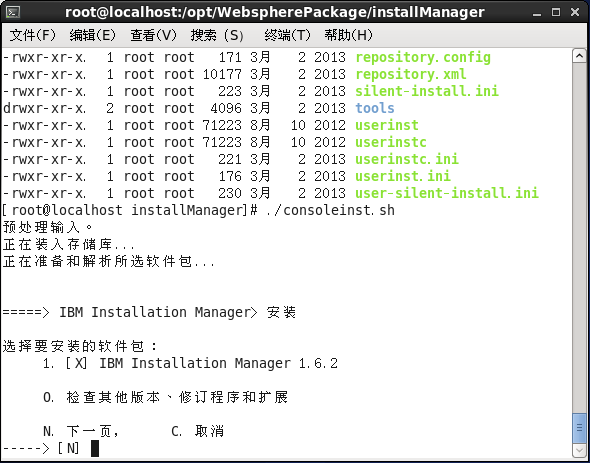Maximize the terminal window

click(556, 13)
